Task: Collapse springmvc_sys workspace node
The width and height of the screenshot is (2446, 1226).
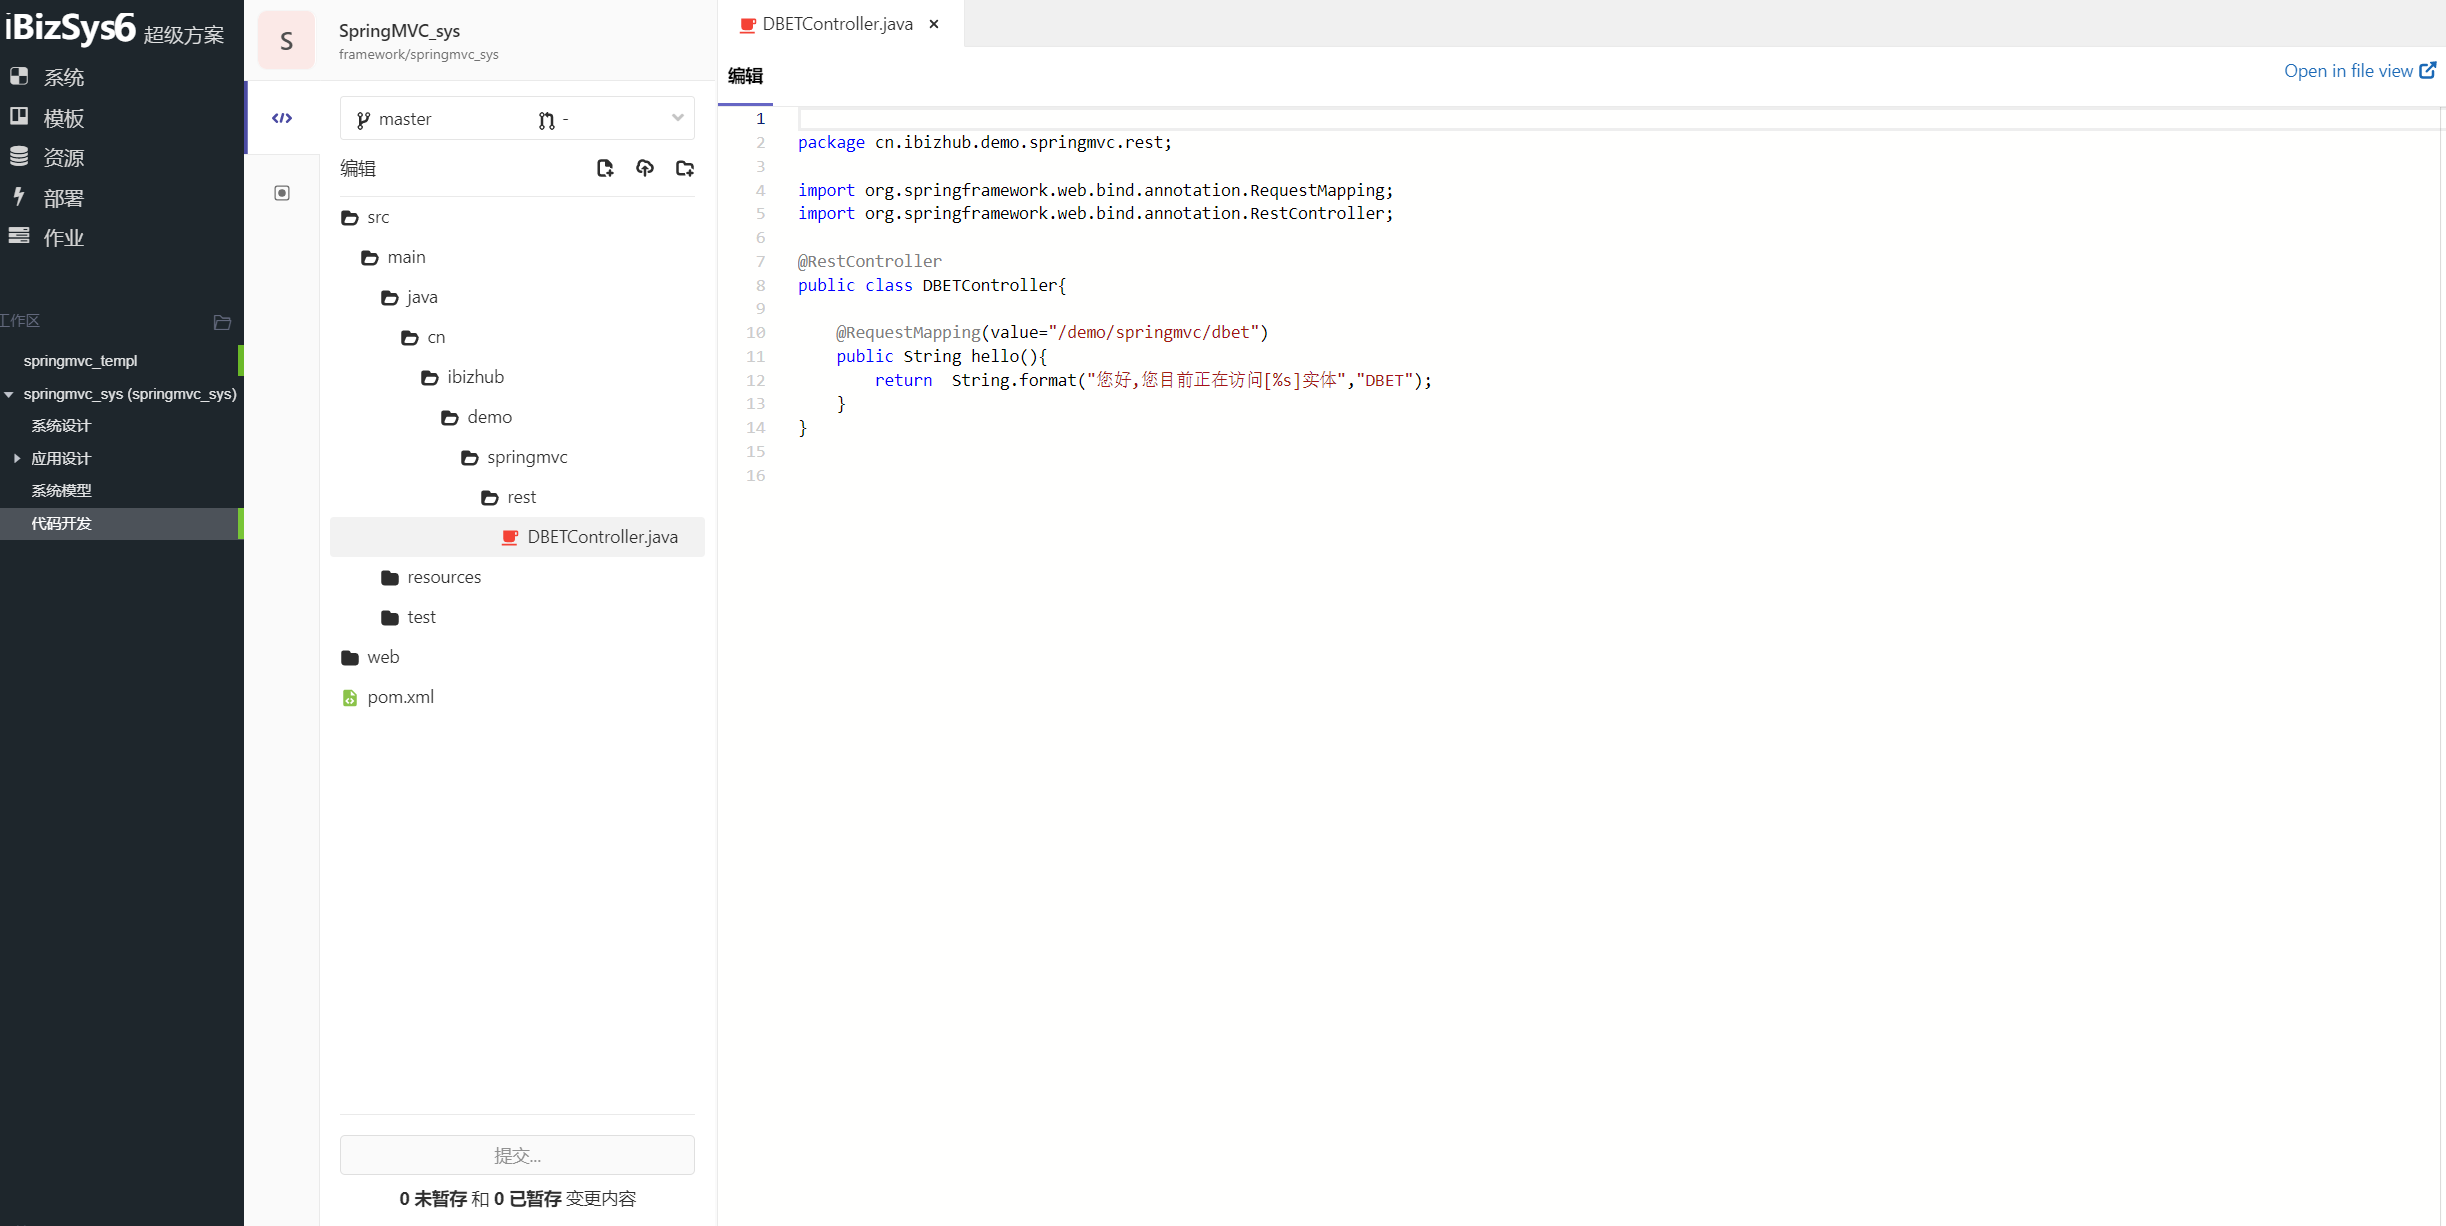Action: coord(9,395)
